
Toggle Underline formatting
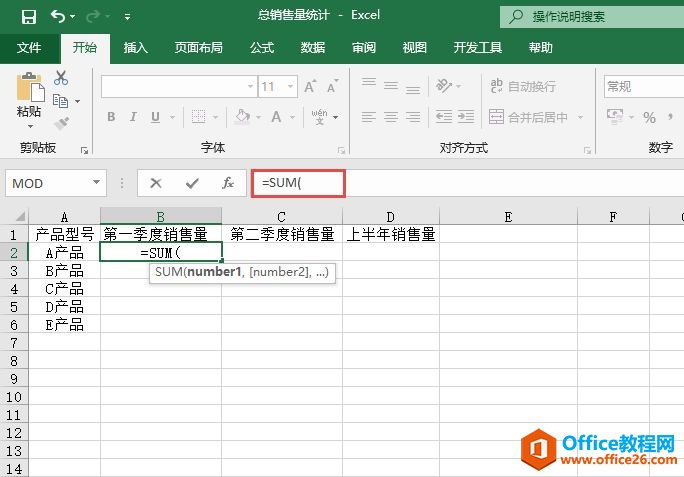[x=155, y=117]
